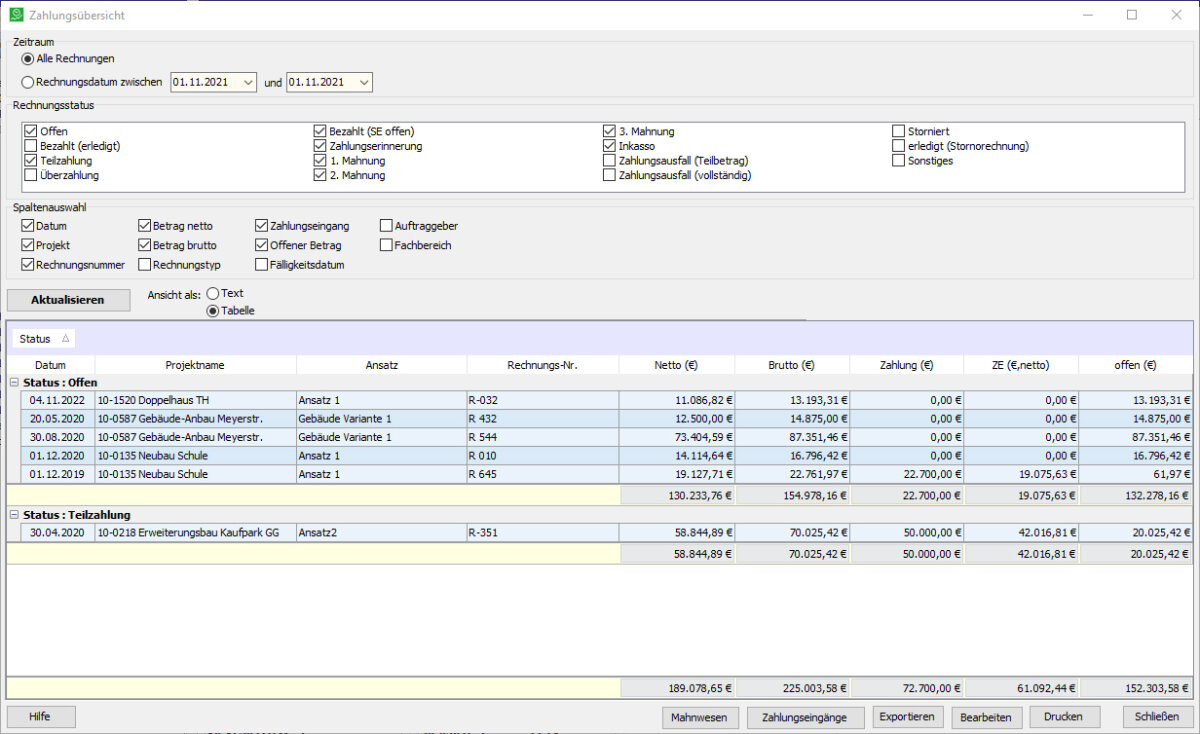Select the Tabelle view option
The height and width of the screenshot is (734, 1200).
[x=212, y=310]
